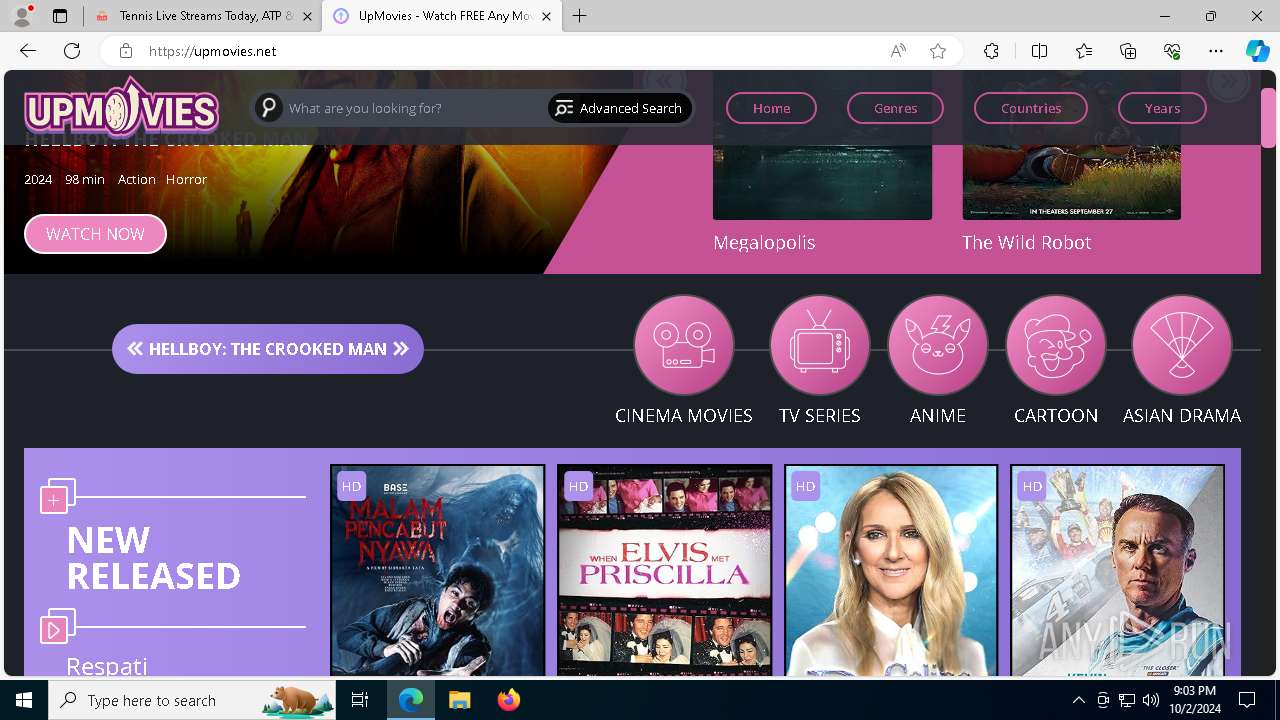Open File Explorer from taskbar
The width and height of the screenshot is (1280, 720).
click(459, 700)
